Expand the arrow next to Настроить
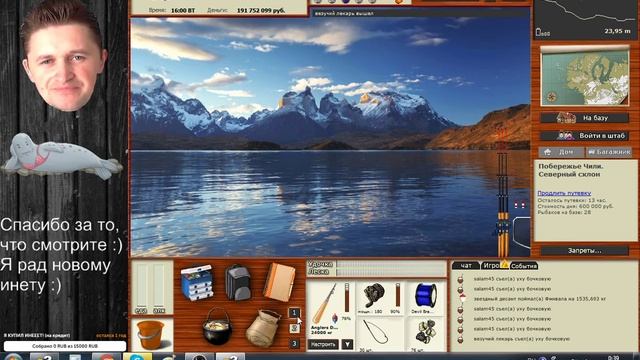 (x=347, y=344)
